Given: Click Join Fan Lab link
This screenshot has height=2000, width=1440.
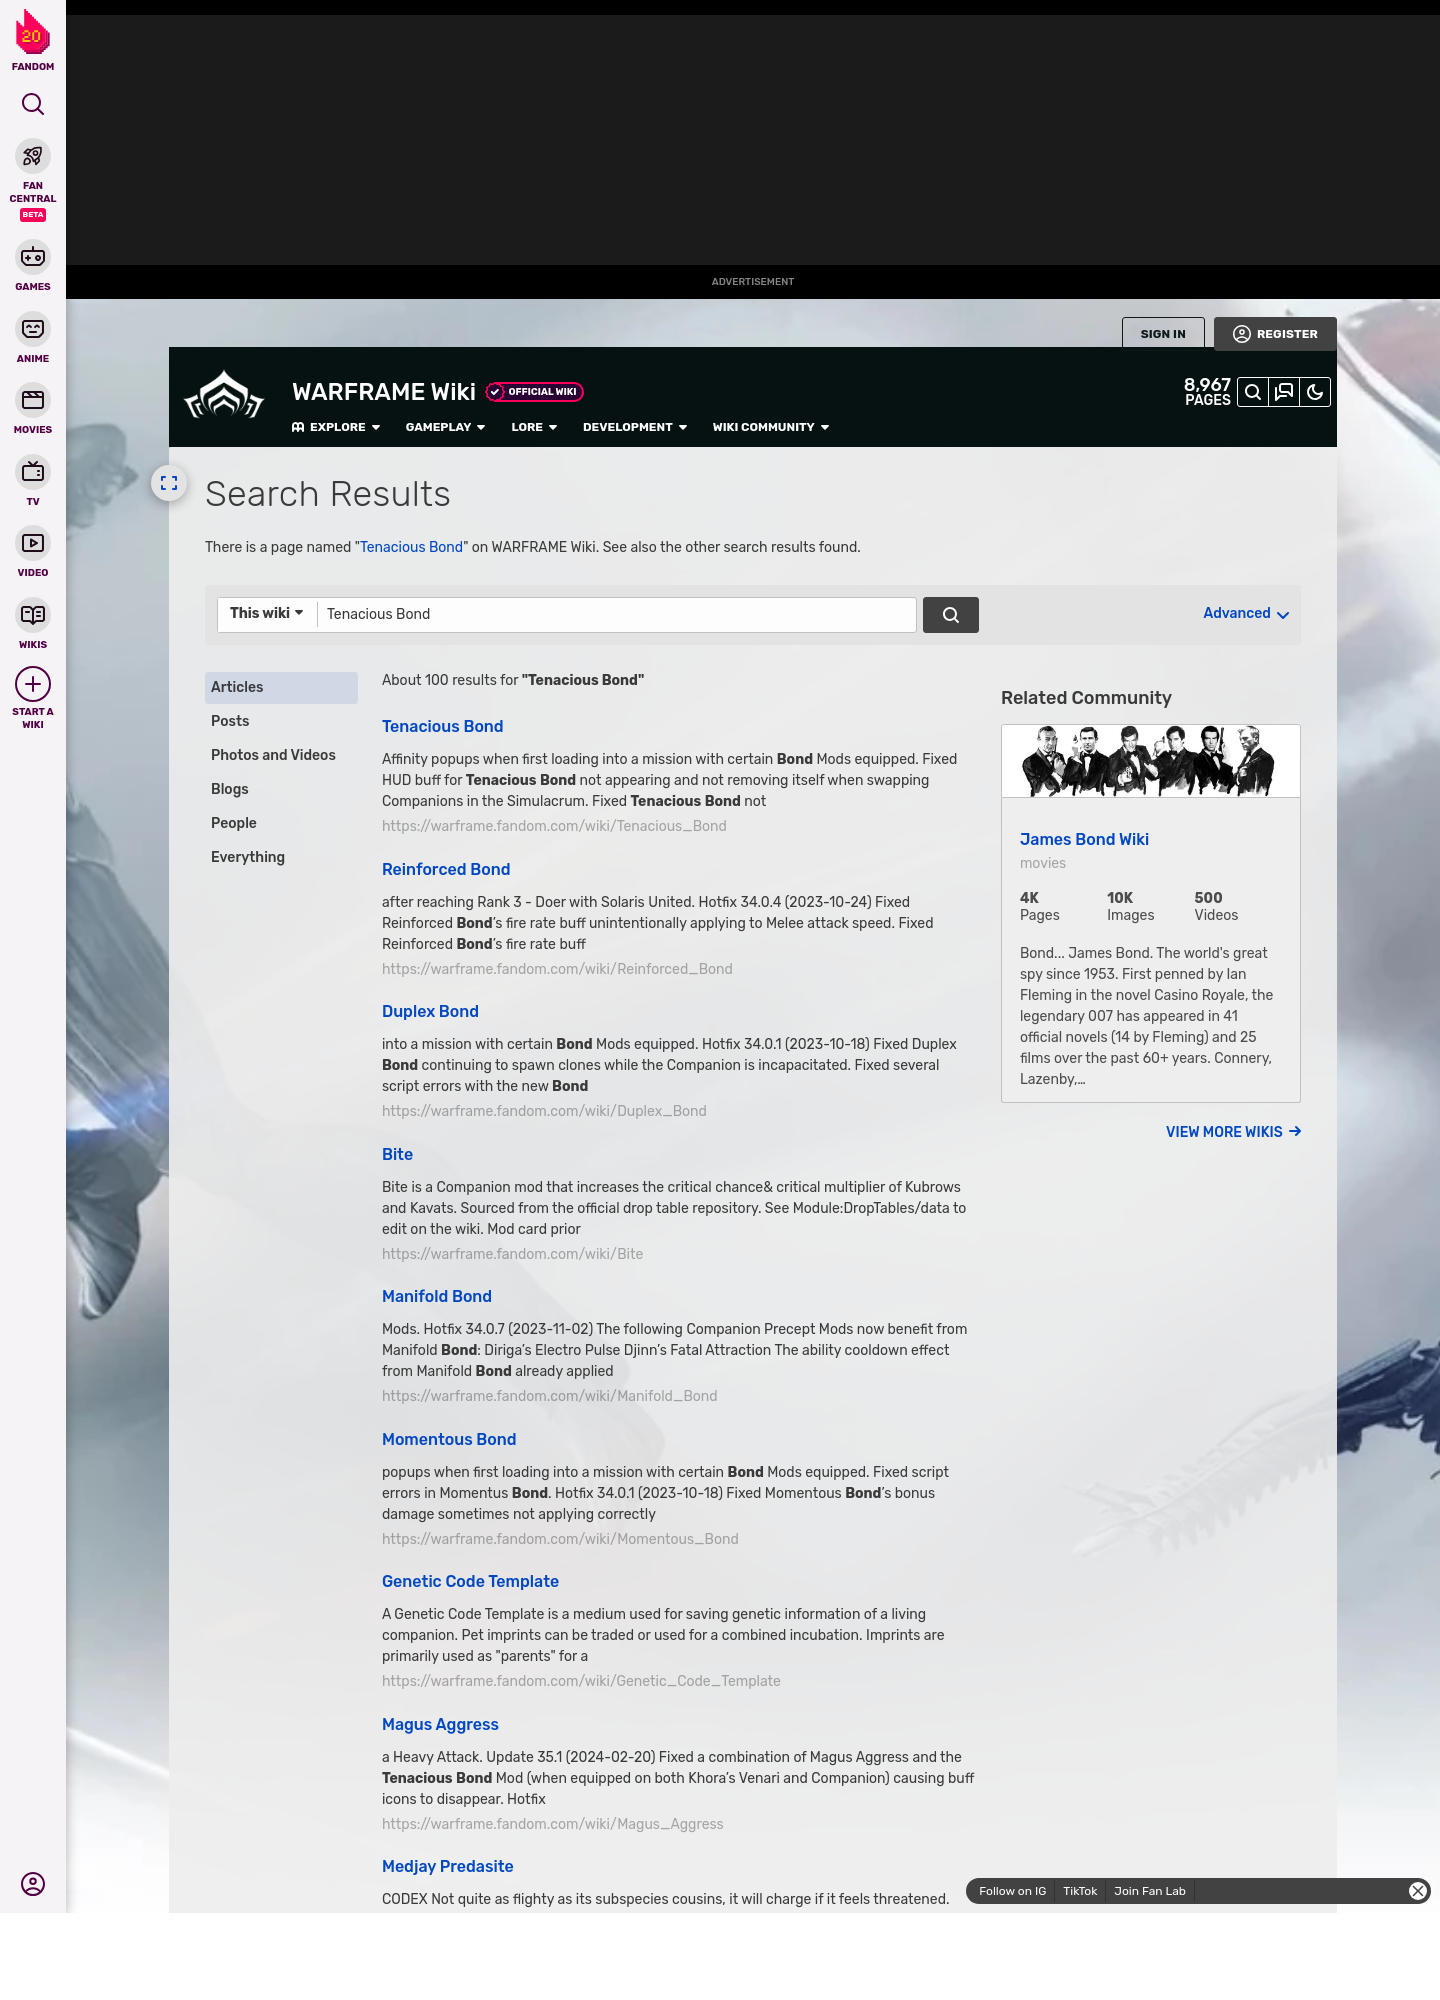Looking at the screenshot, I should 1150,1891.
